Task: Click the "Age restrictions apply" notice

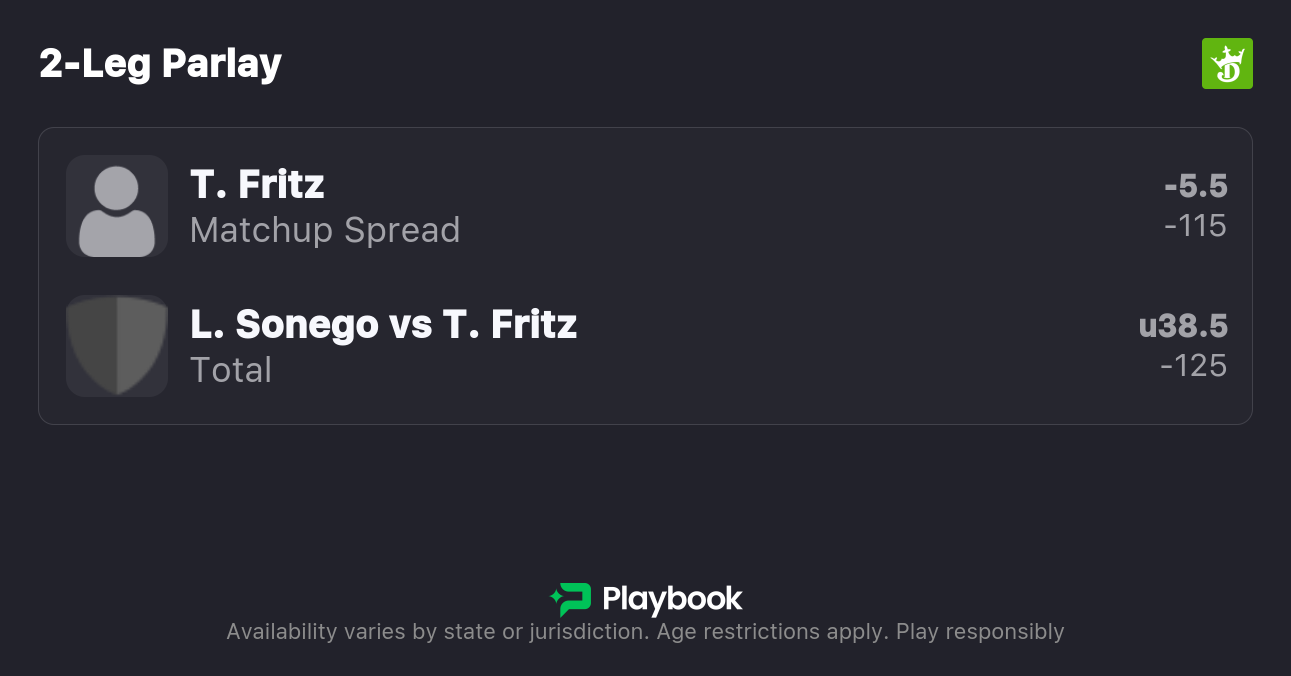Action: click(x=772, y=632)
